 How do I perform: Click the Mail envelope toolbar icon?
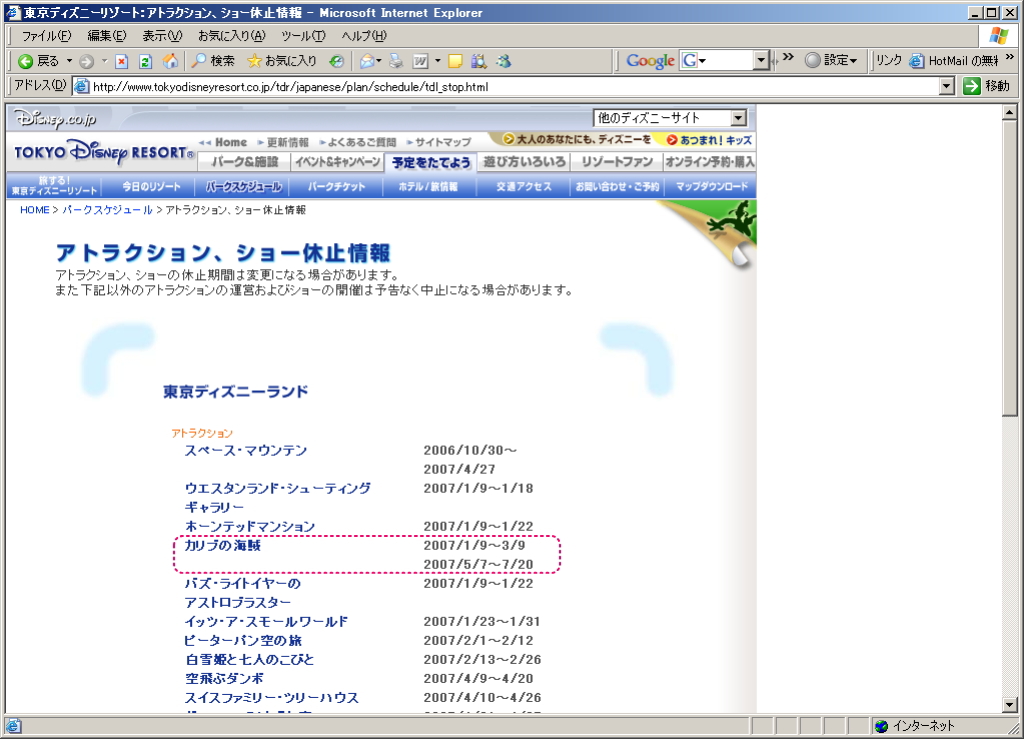click(x=367, y=61)
